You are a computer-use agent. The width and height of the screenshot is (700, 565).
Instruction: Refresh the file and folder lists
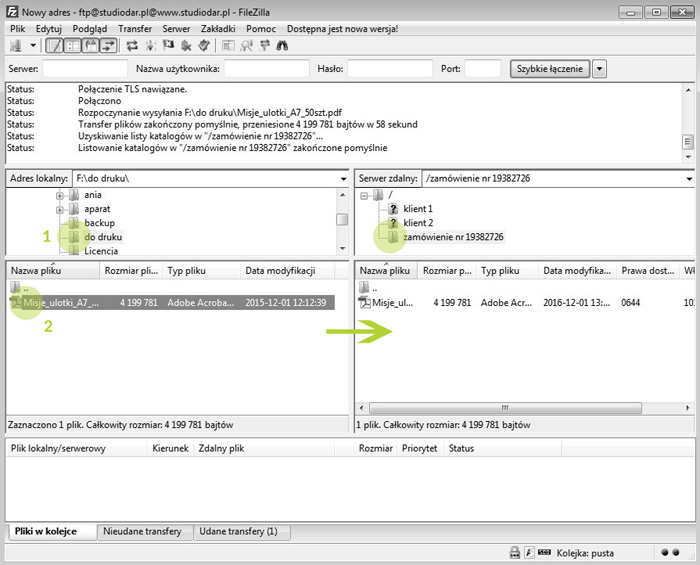132,46
